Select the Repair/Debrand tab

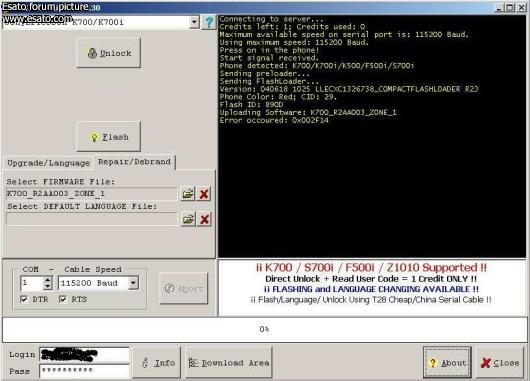click(x=135, y=162)
